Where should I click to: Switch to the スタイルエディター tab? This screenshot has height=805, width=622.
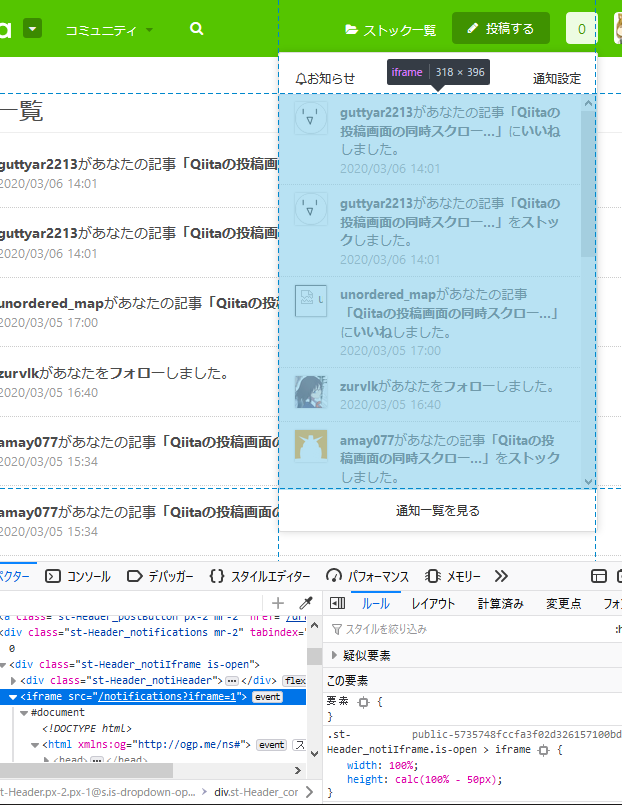click(x=260, y=577)
